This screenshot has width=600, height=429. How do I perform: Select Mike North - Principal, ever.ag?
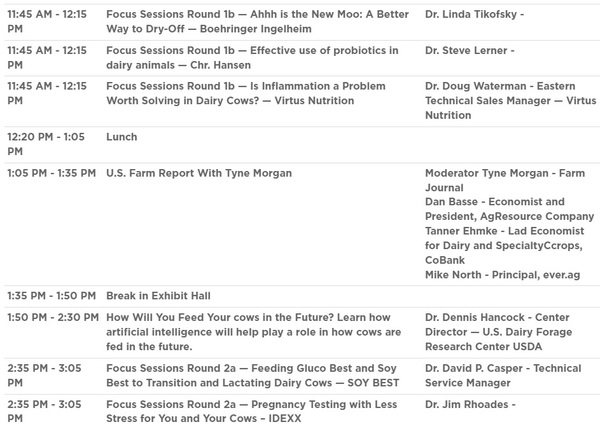point(502,275)
